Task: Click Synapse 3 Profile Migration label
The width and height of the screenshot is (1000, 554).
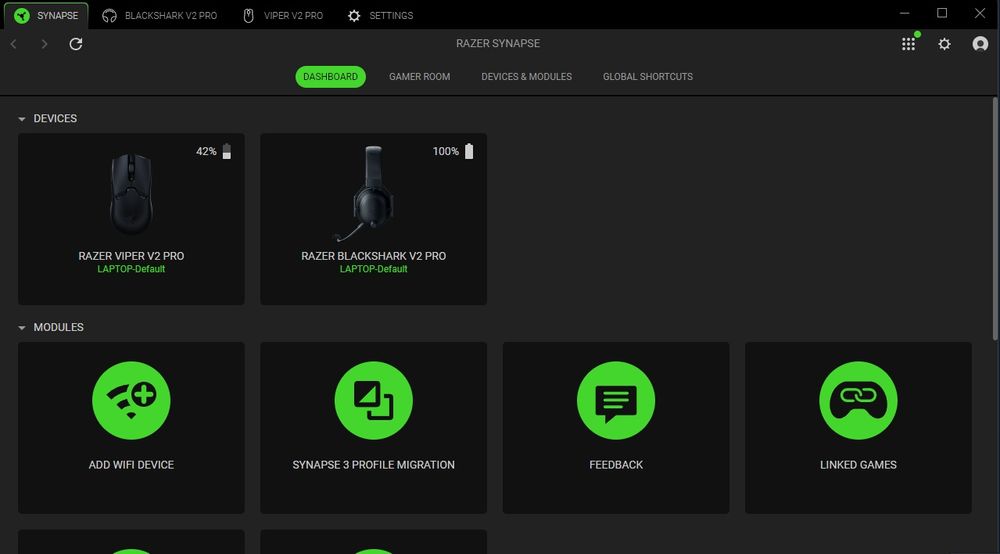Action: point(373,465)
